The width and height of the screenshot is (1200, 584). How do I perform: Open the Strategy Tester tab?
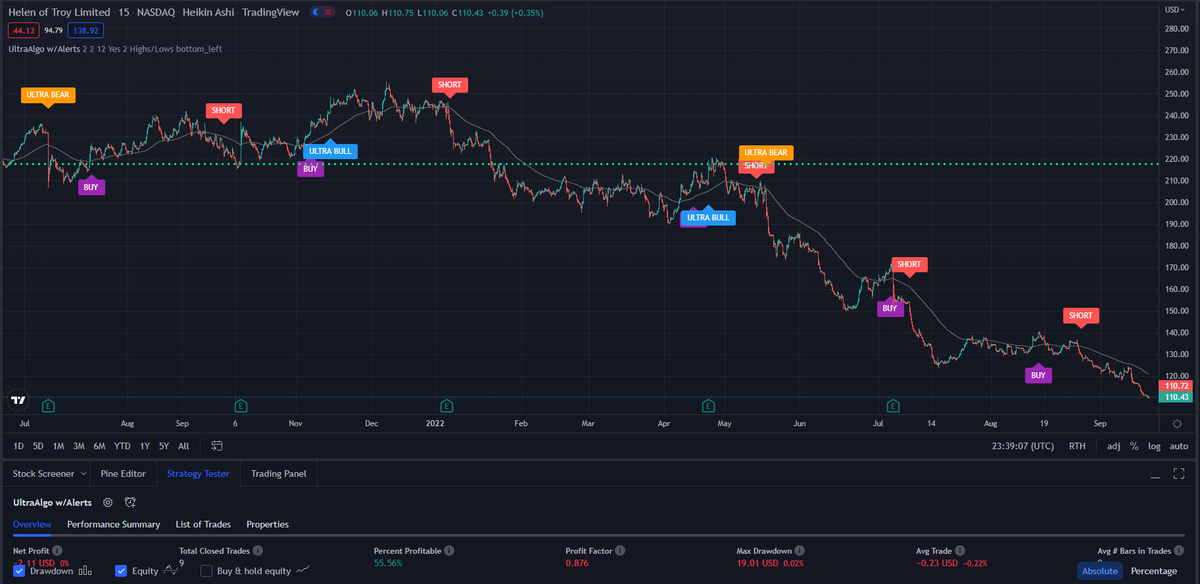[198, 474]
